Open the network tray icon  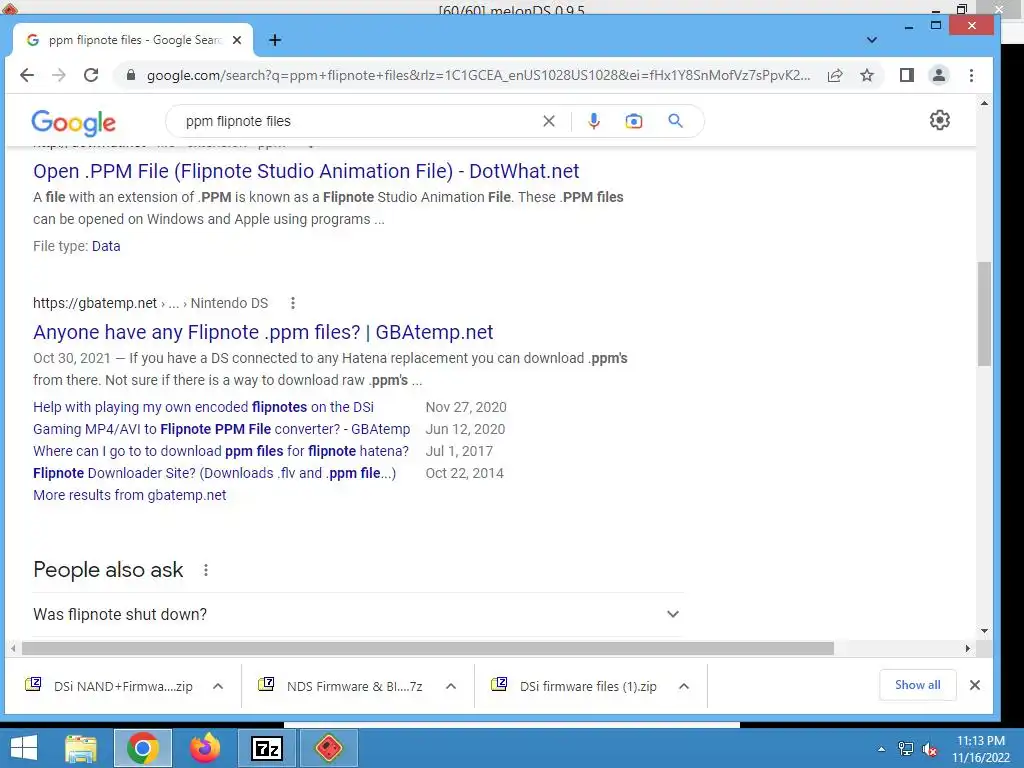[x=905, y=749]
